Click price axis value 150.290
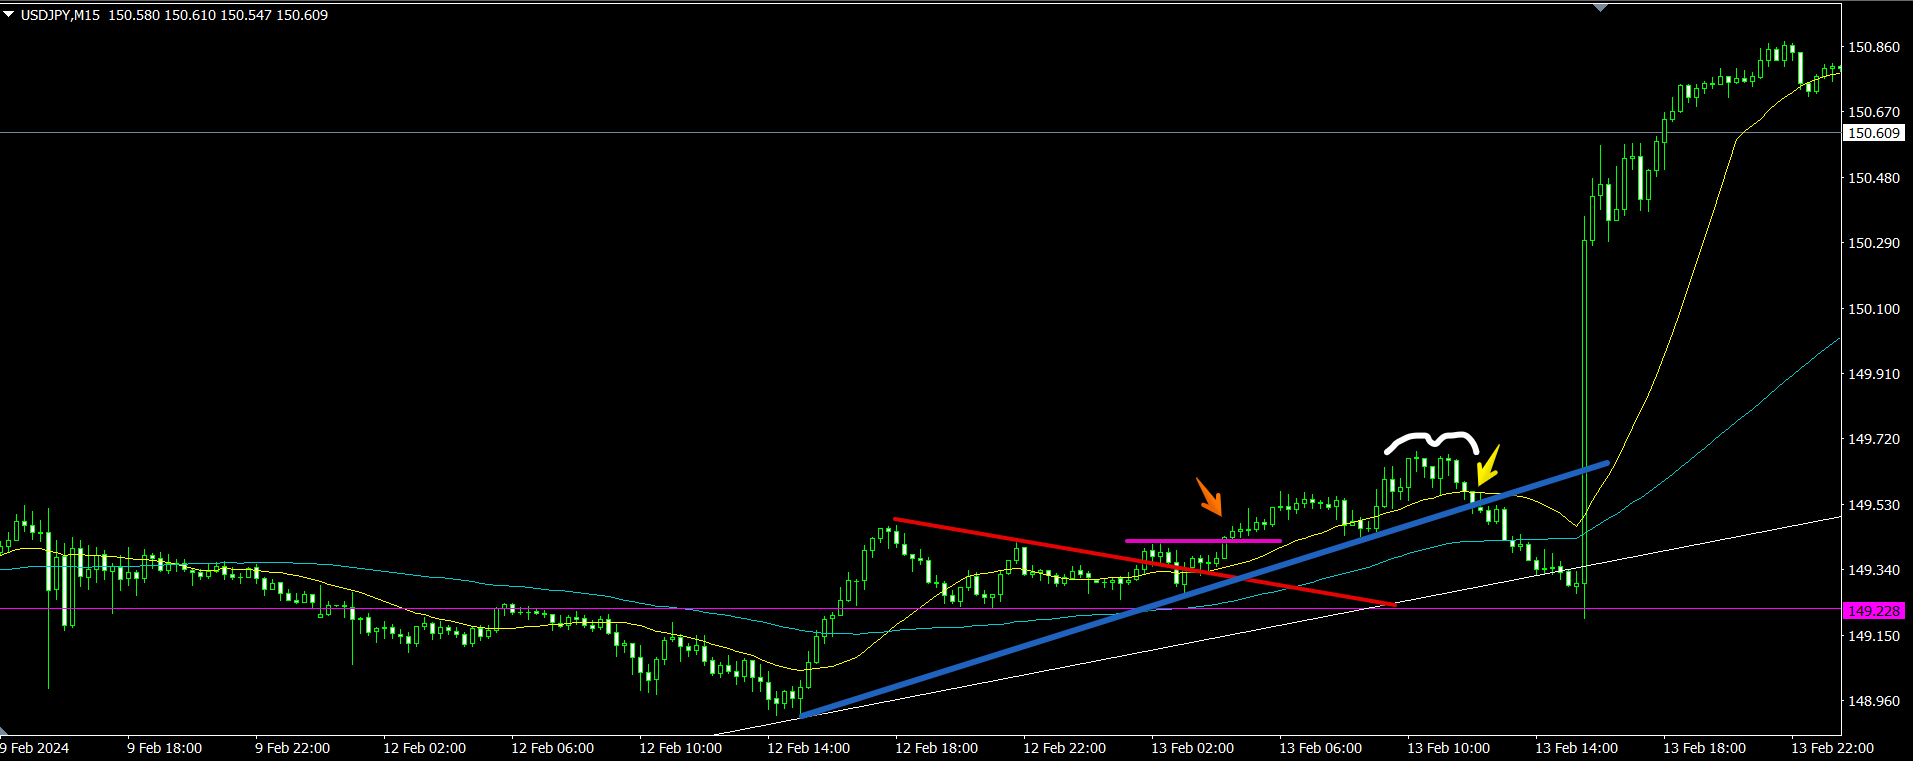Image resolution: width=1913 pixels, height=761 pixels. (x=1873, y=243)
